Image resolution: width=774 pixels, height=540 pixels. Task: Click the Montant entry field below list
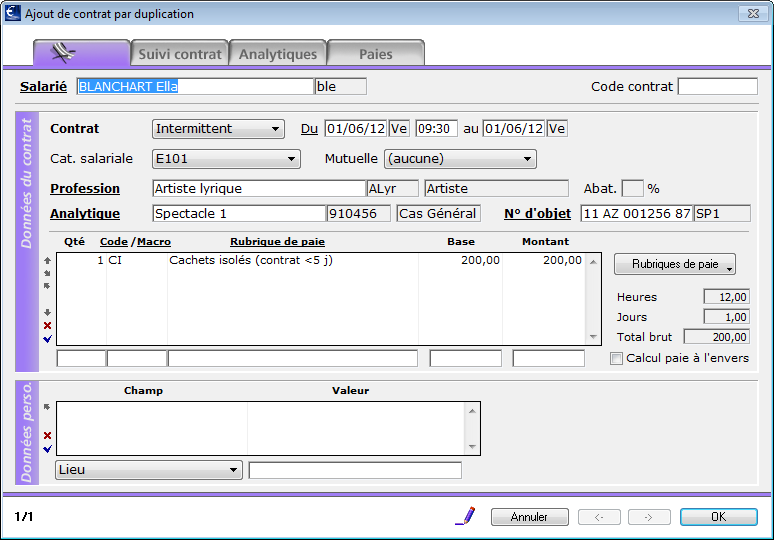[x=548, y=358]
